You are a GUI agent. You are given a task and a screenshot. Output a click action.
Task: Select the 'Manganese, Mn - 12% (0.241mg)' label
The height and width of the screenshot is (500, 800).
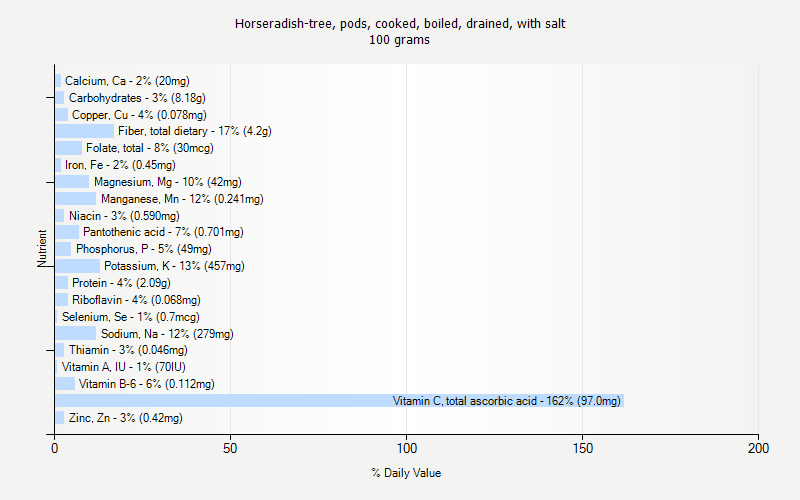[182, 198]
